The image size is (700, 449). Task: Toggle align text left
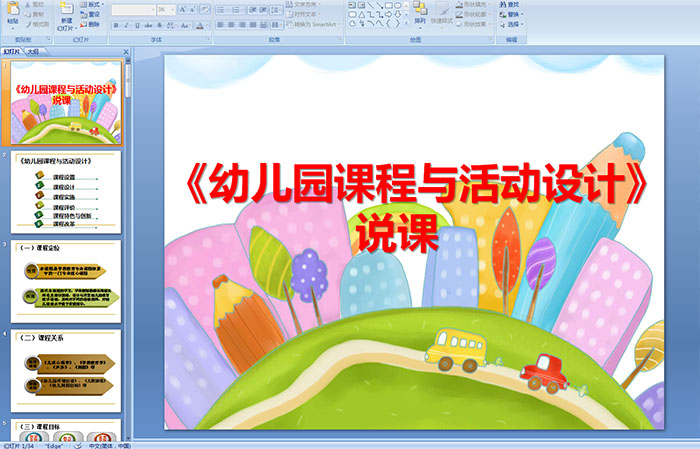point(220,25)
